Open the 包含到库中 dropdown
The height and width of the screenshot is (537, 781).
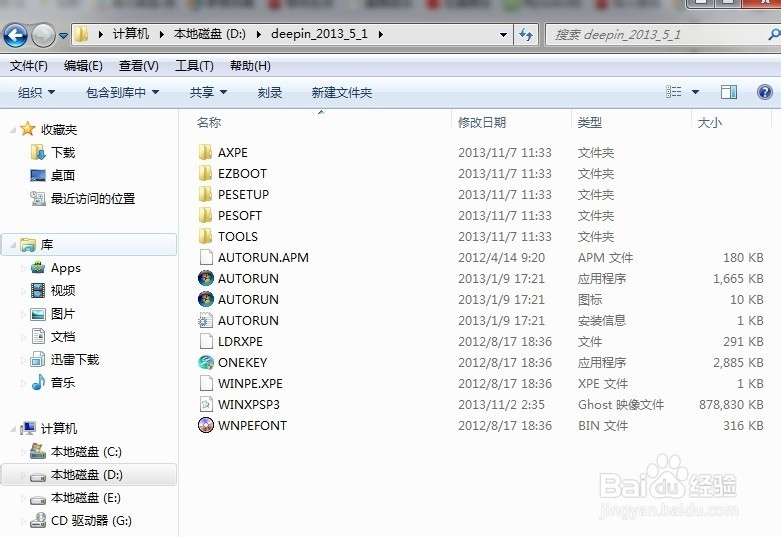click(x=123, y=93)
